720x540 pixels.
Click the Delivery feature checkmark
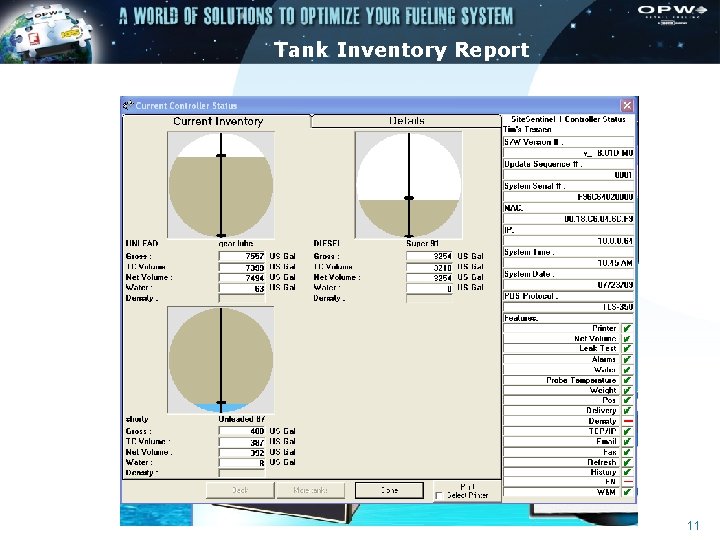[x=627, y=411]
